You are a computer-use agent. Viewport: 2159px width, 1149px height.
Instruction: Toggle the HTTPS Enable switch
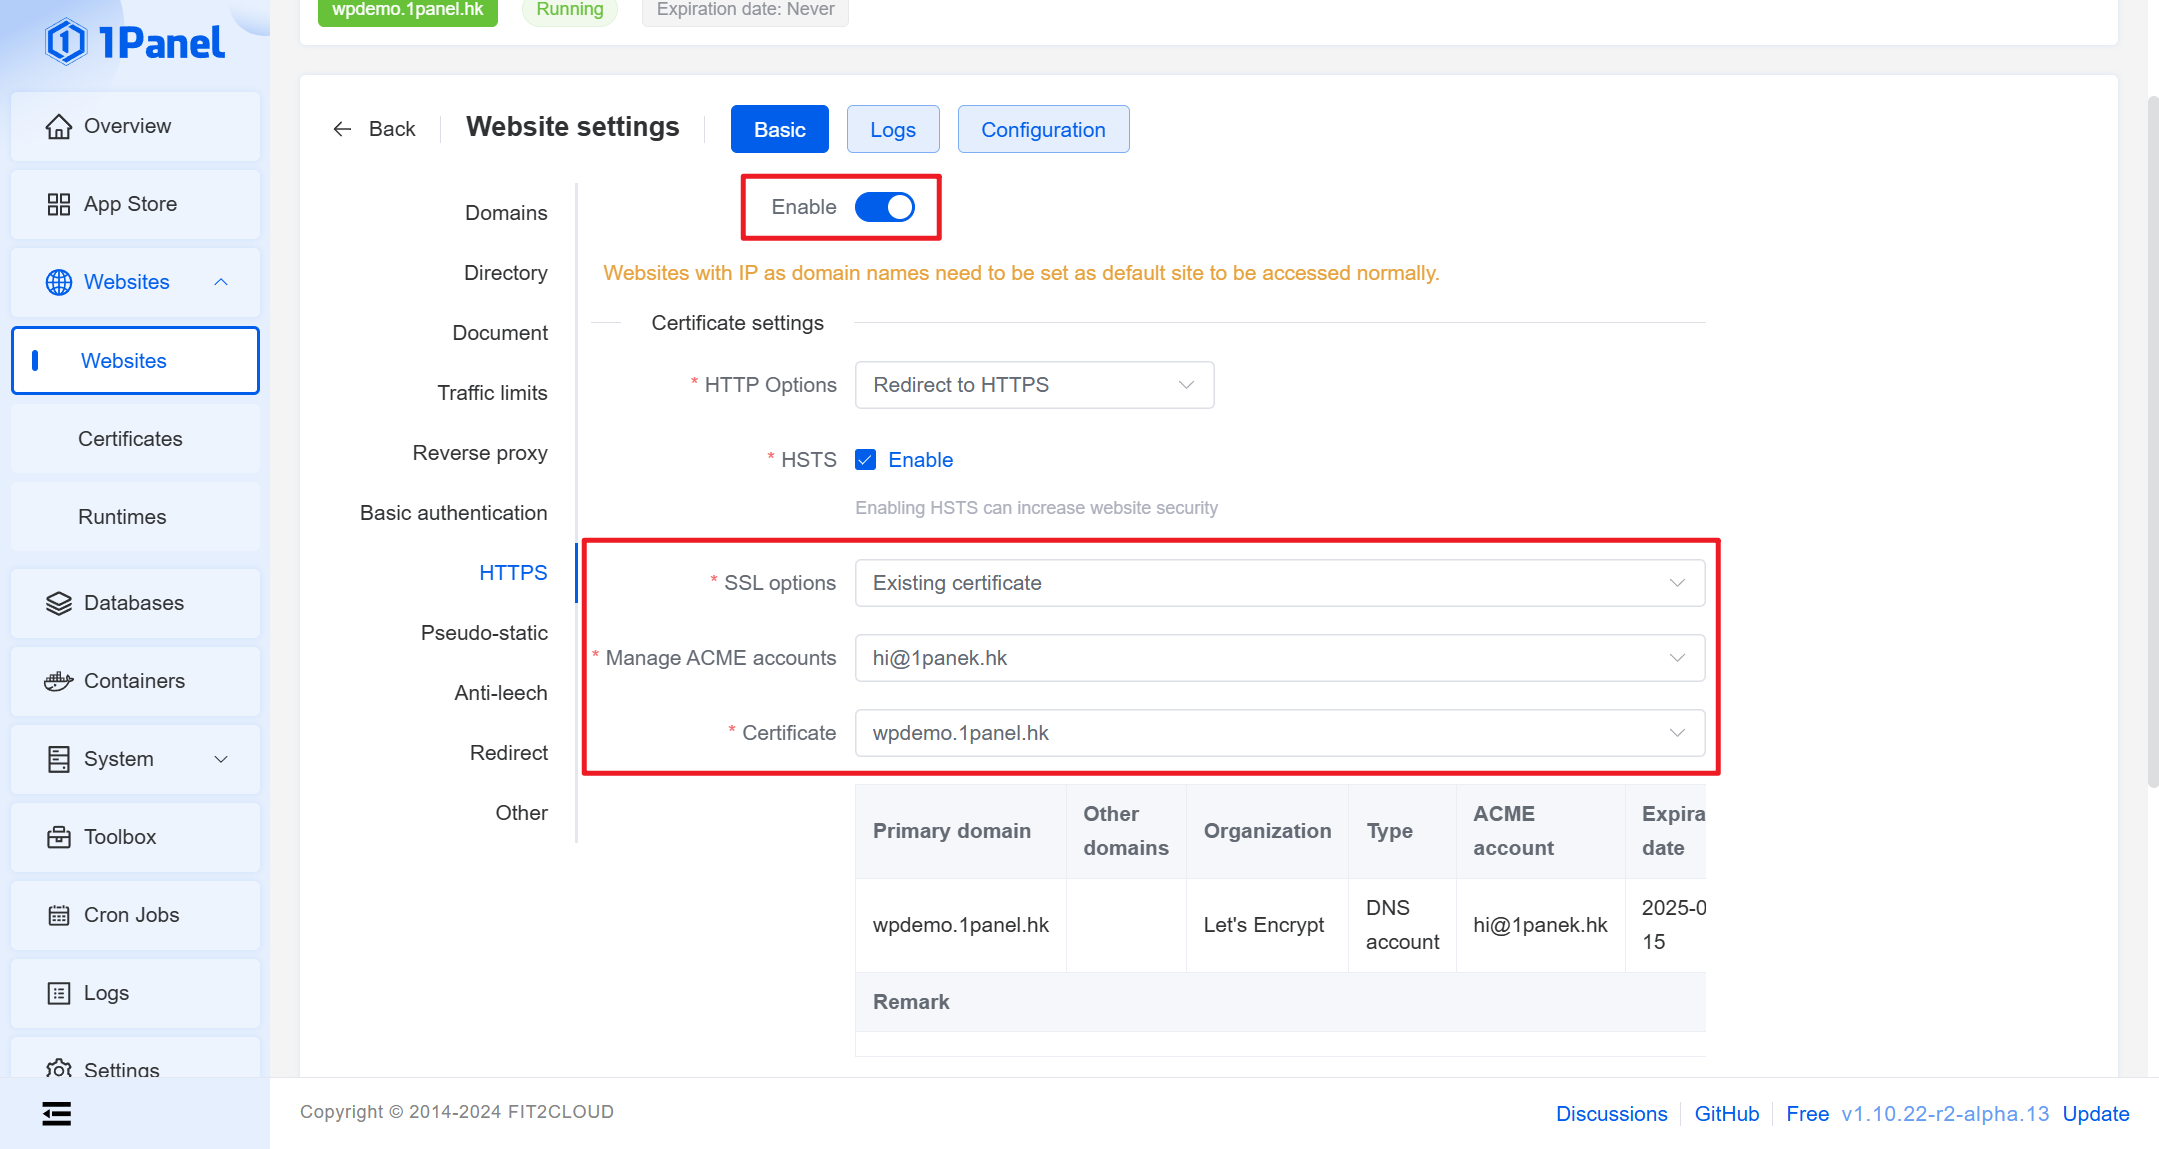[884, 207]
